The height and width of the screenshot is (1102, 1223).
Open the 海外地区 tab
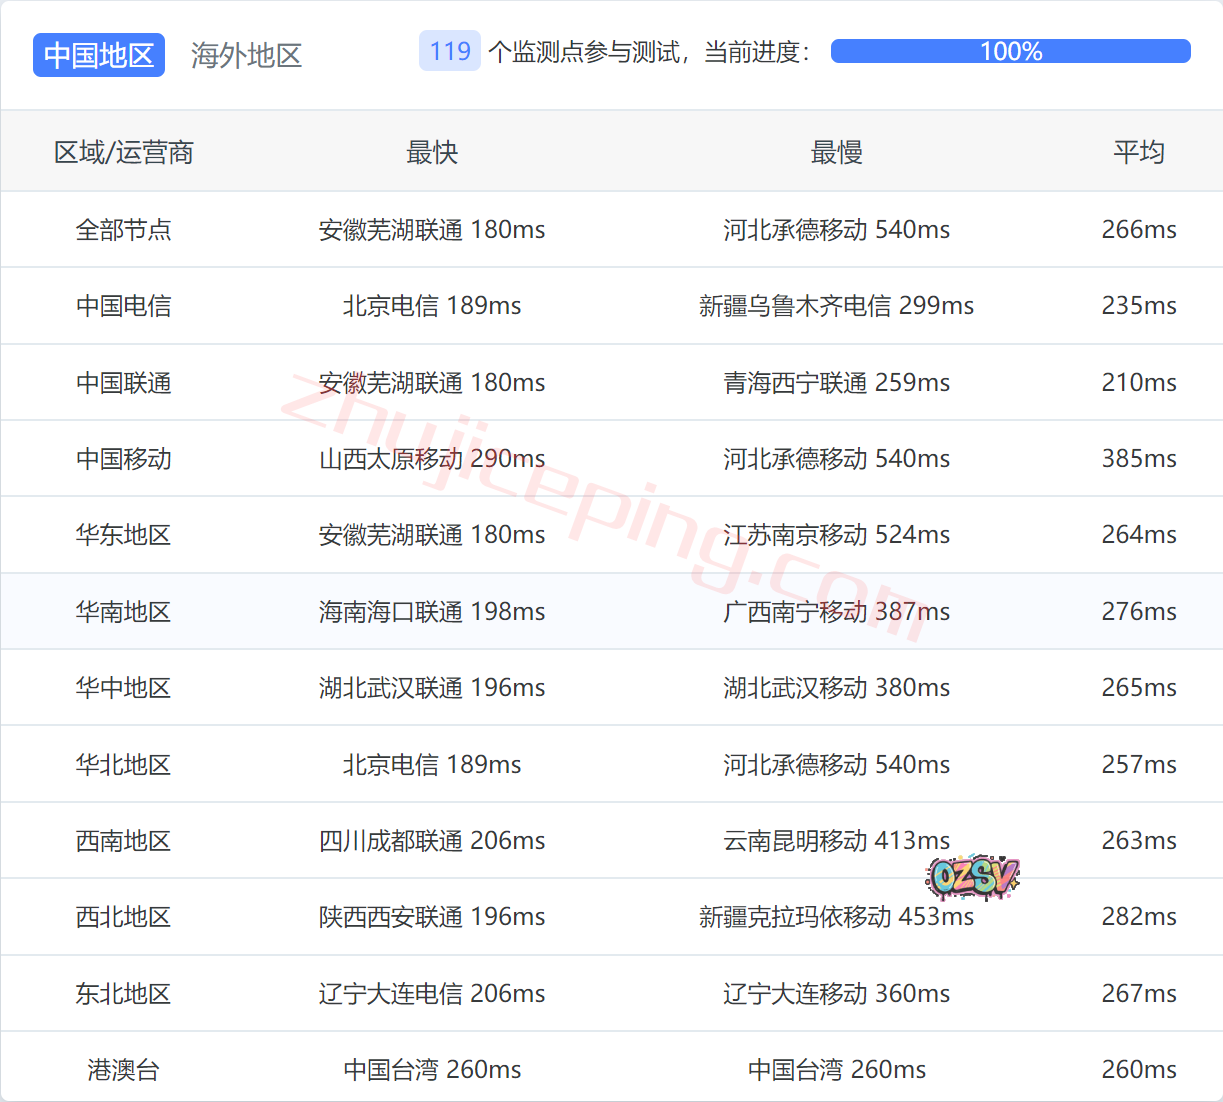(246, 55)
